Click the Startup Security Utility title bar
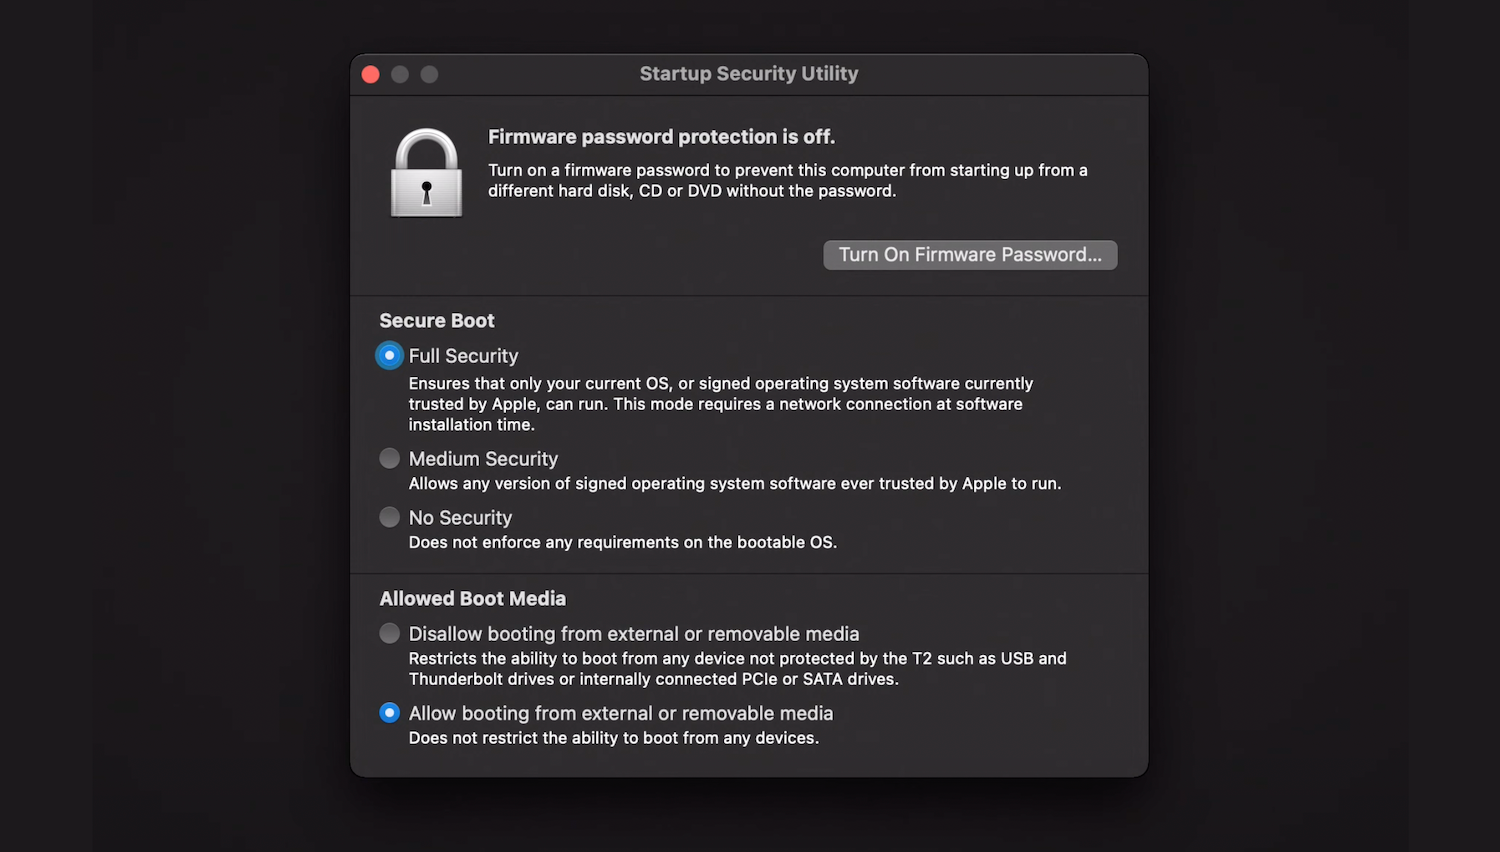The width and height of the screenshot is (1500, 852). 748,73
